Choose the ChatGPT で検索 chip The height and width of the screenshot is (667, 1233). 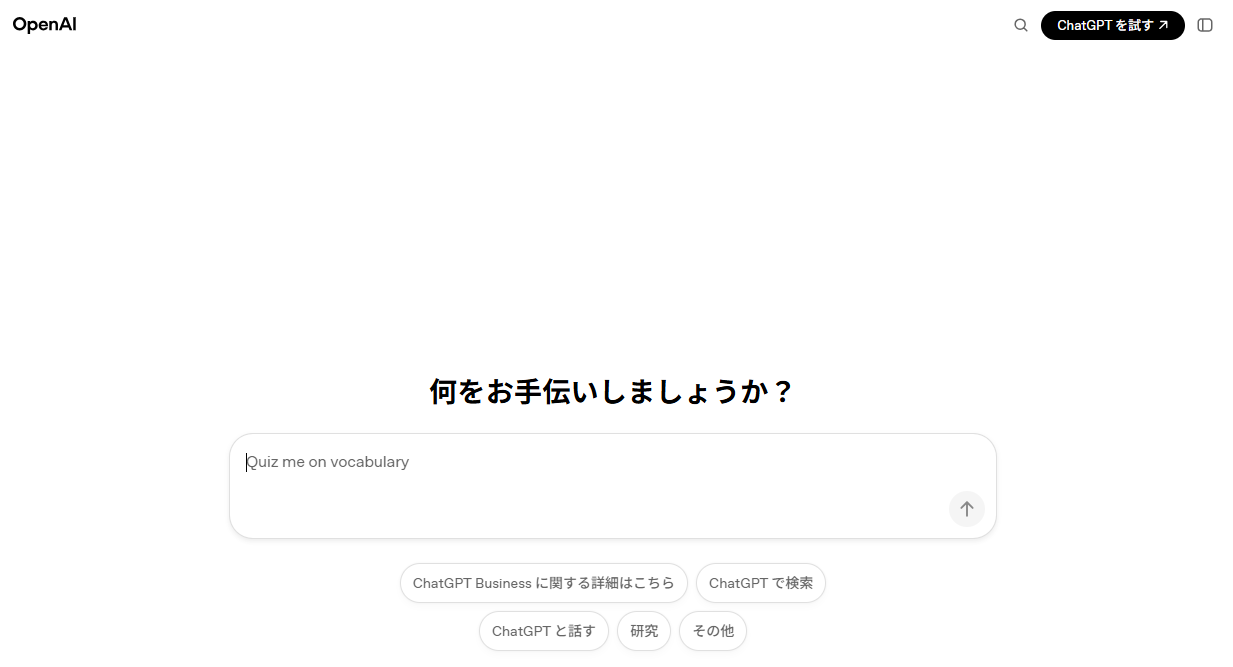click(761, 583)
